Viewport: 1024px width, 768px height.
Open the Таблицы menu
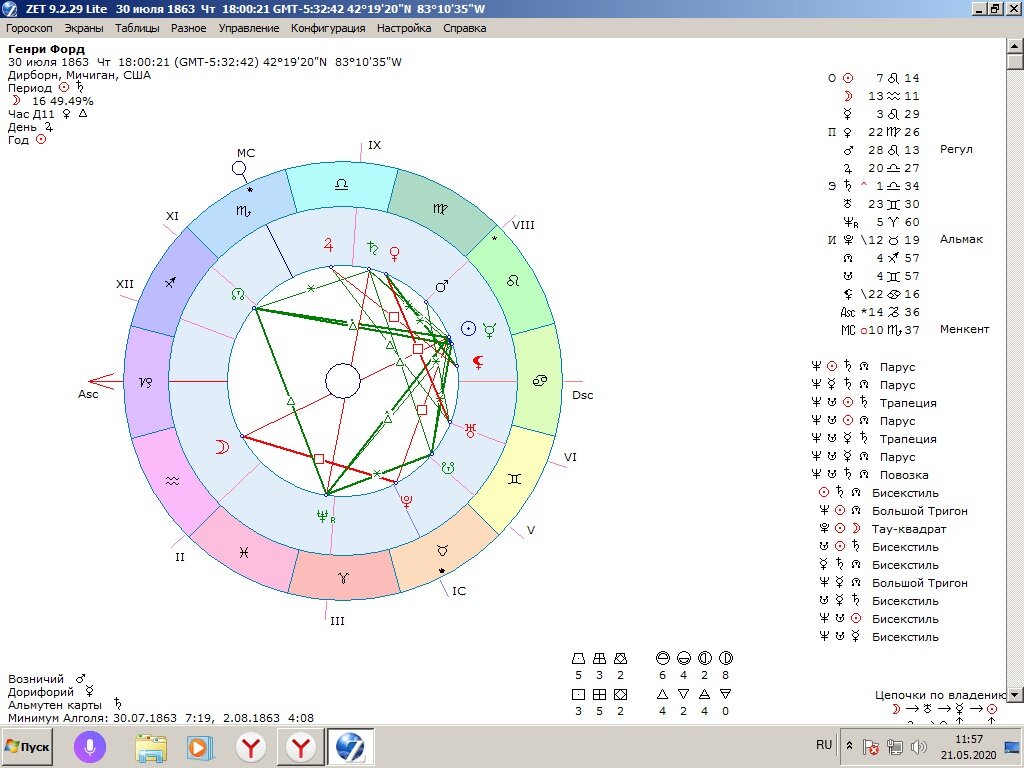click(x=137, y=28)
